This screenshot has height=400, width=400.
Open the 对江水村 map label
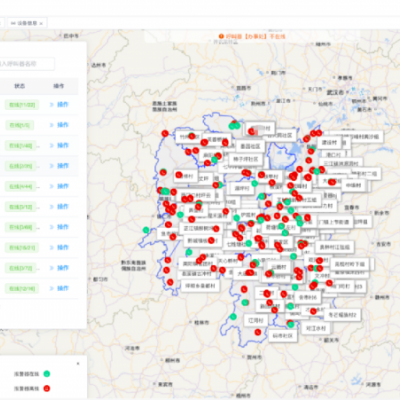316,328
